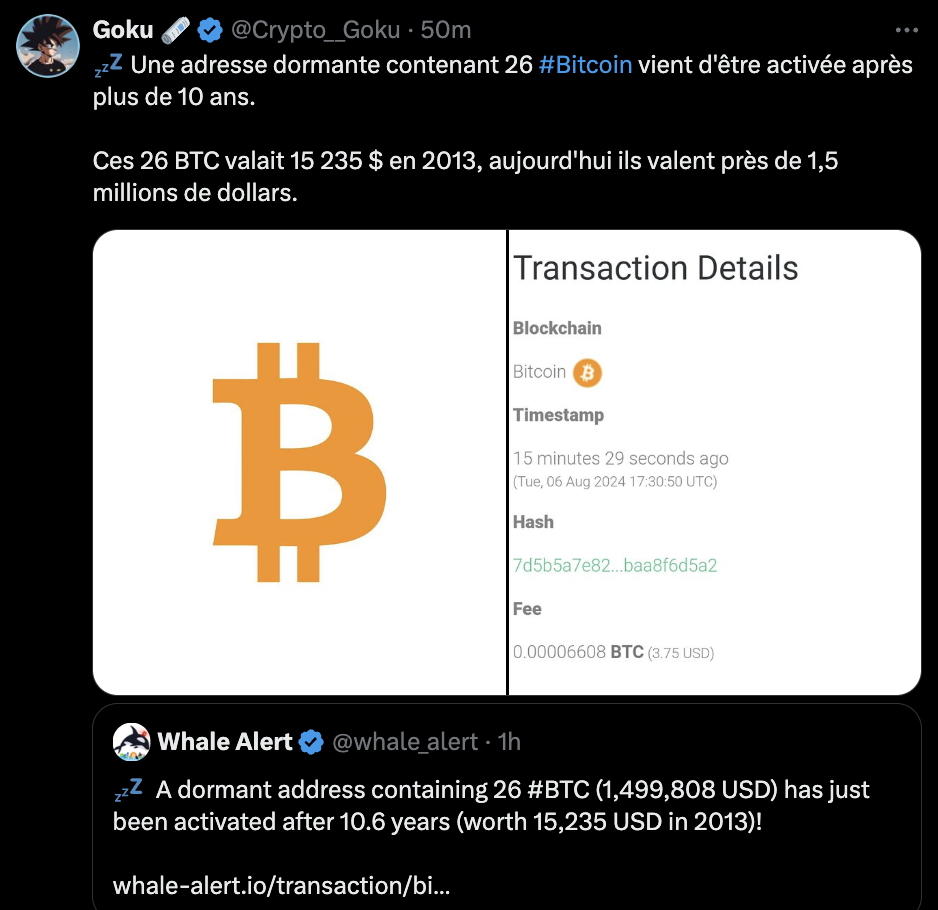This screenshot has height=910, width=938.
Task: Open the #Bitcoin hashtag link
Action: [x=585, y=66]
